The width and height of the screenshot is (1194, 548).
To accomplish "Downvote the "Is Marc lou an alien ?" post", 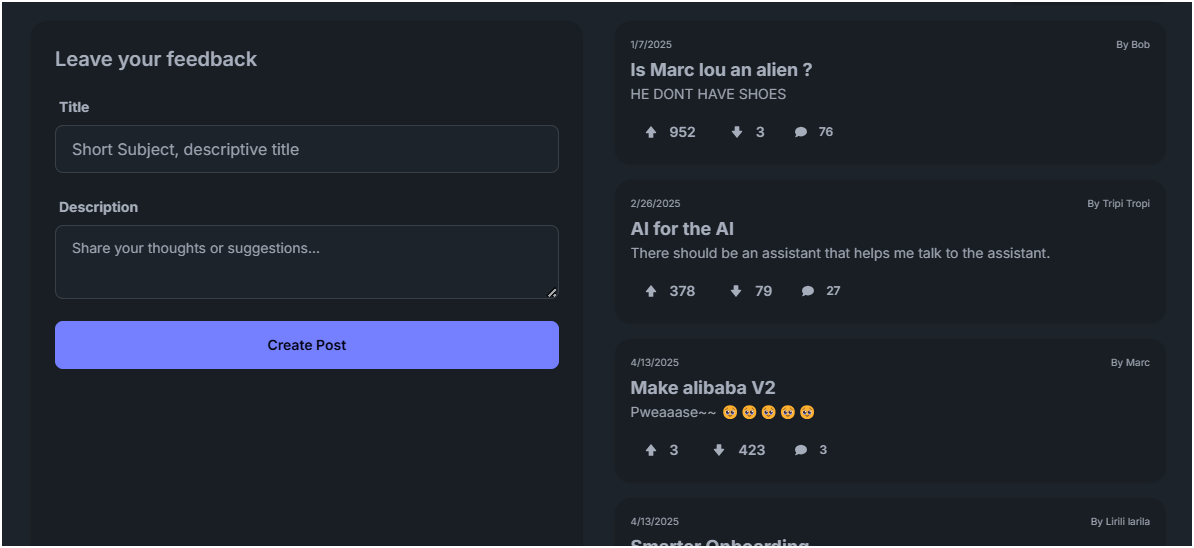I will pos(748,132).
